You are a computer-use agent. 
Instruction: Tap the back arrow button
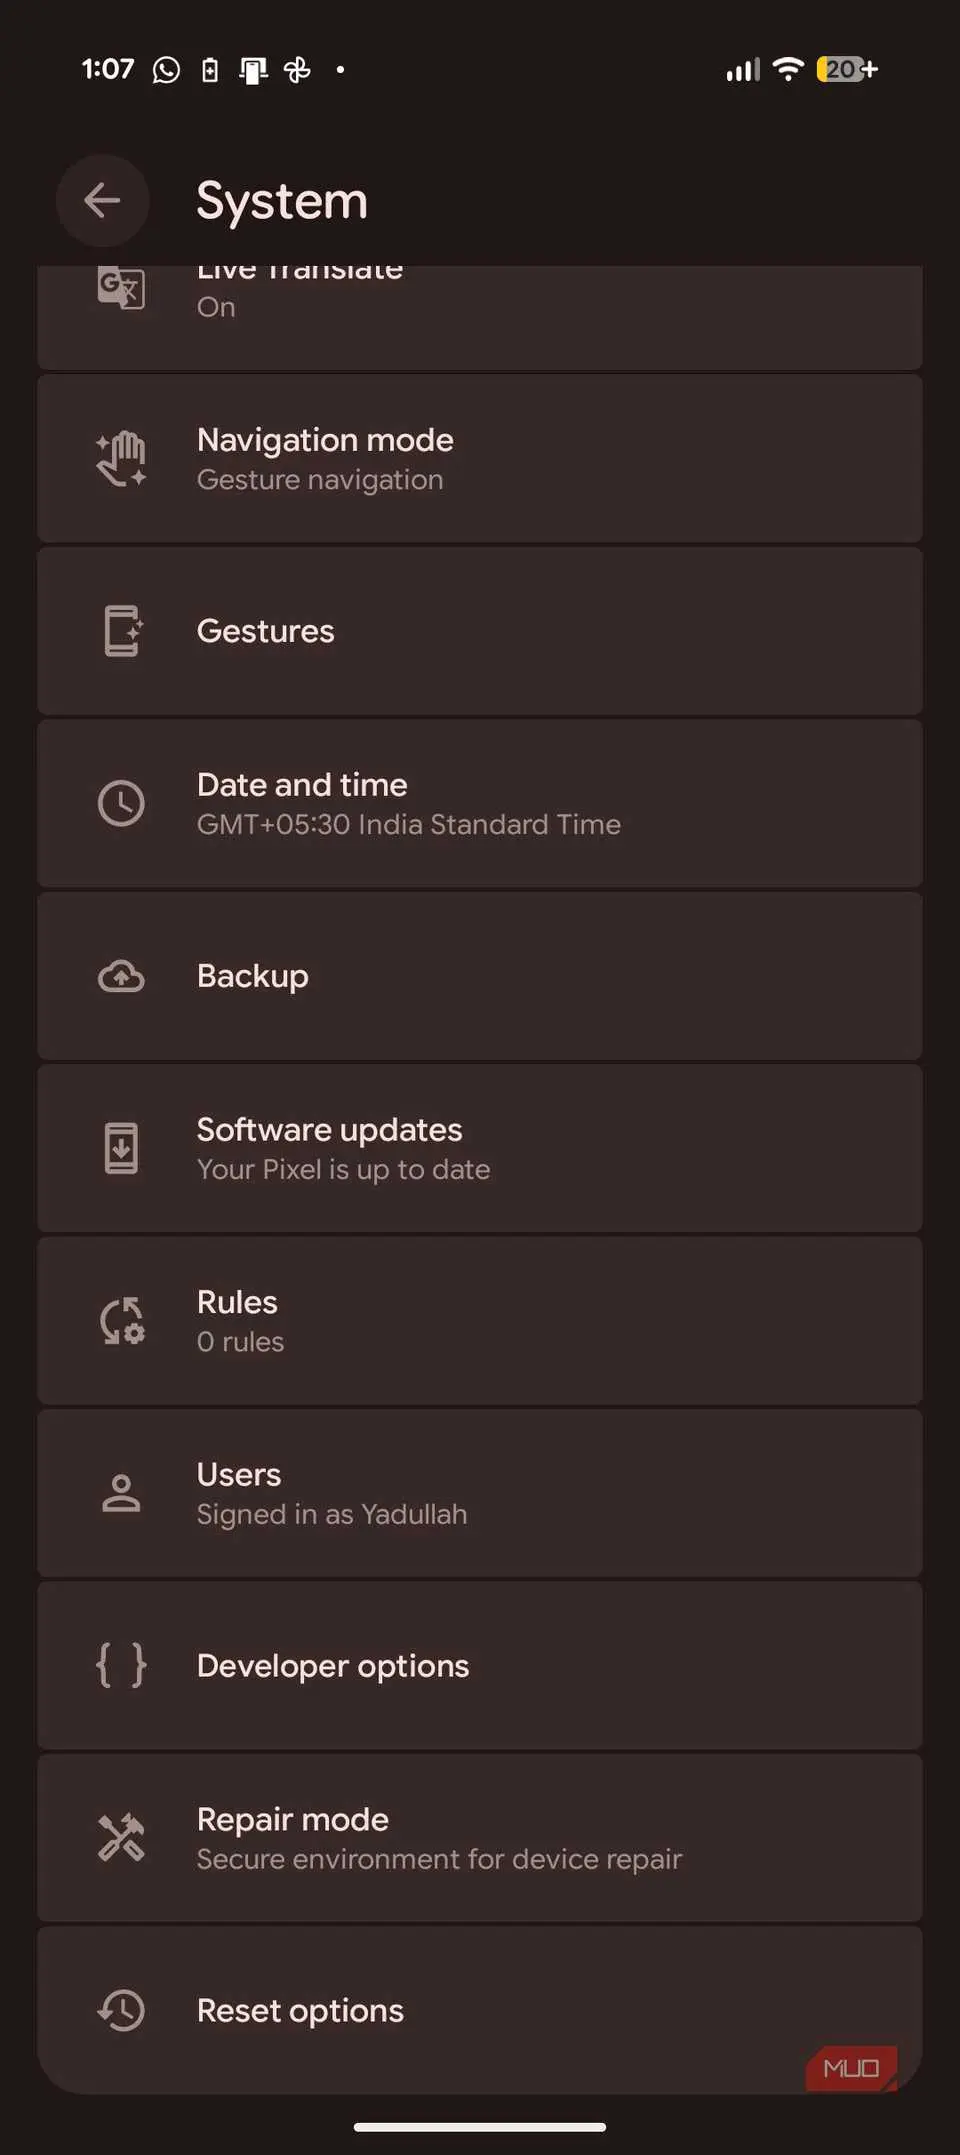point(102,200)
